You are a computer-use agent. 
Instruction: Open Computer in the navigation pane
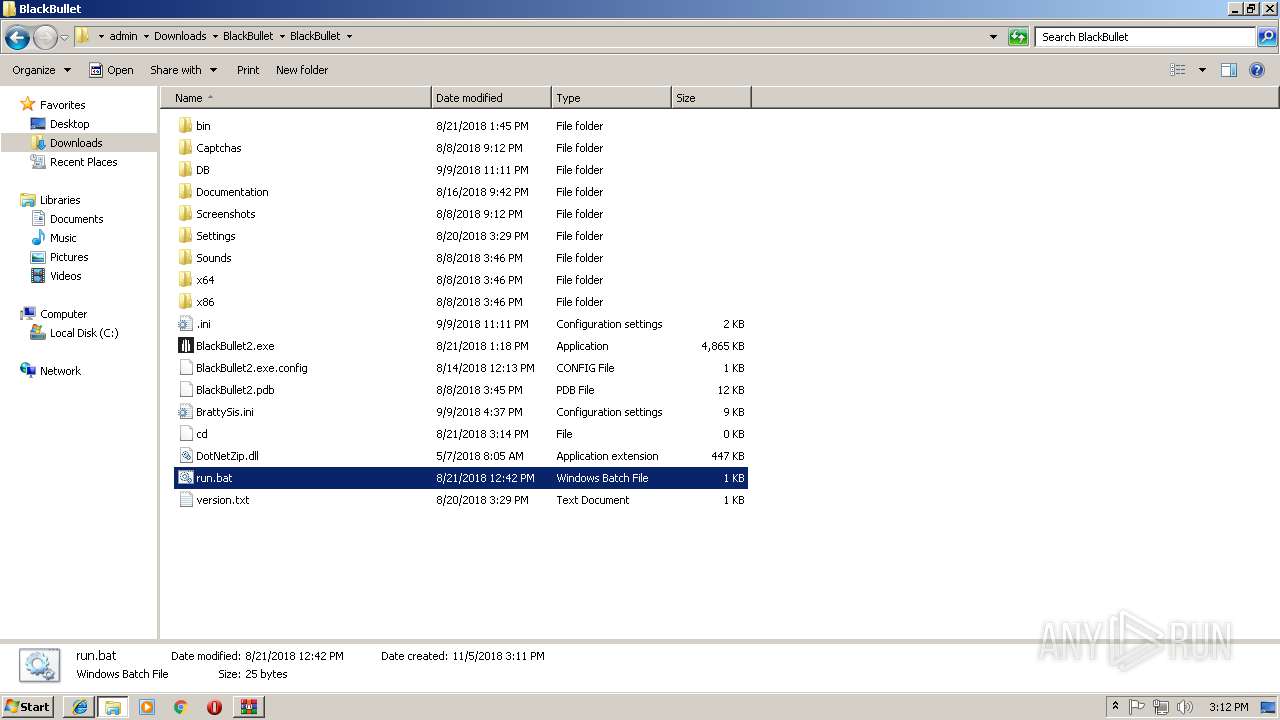63,314
